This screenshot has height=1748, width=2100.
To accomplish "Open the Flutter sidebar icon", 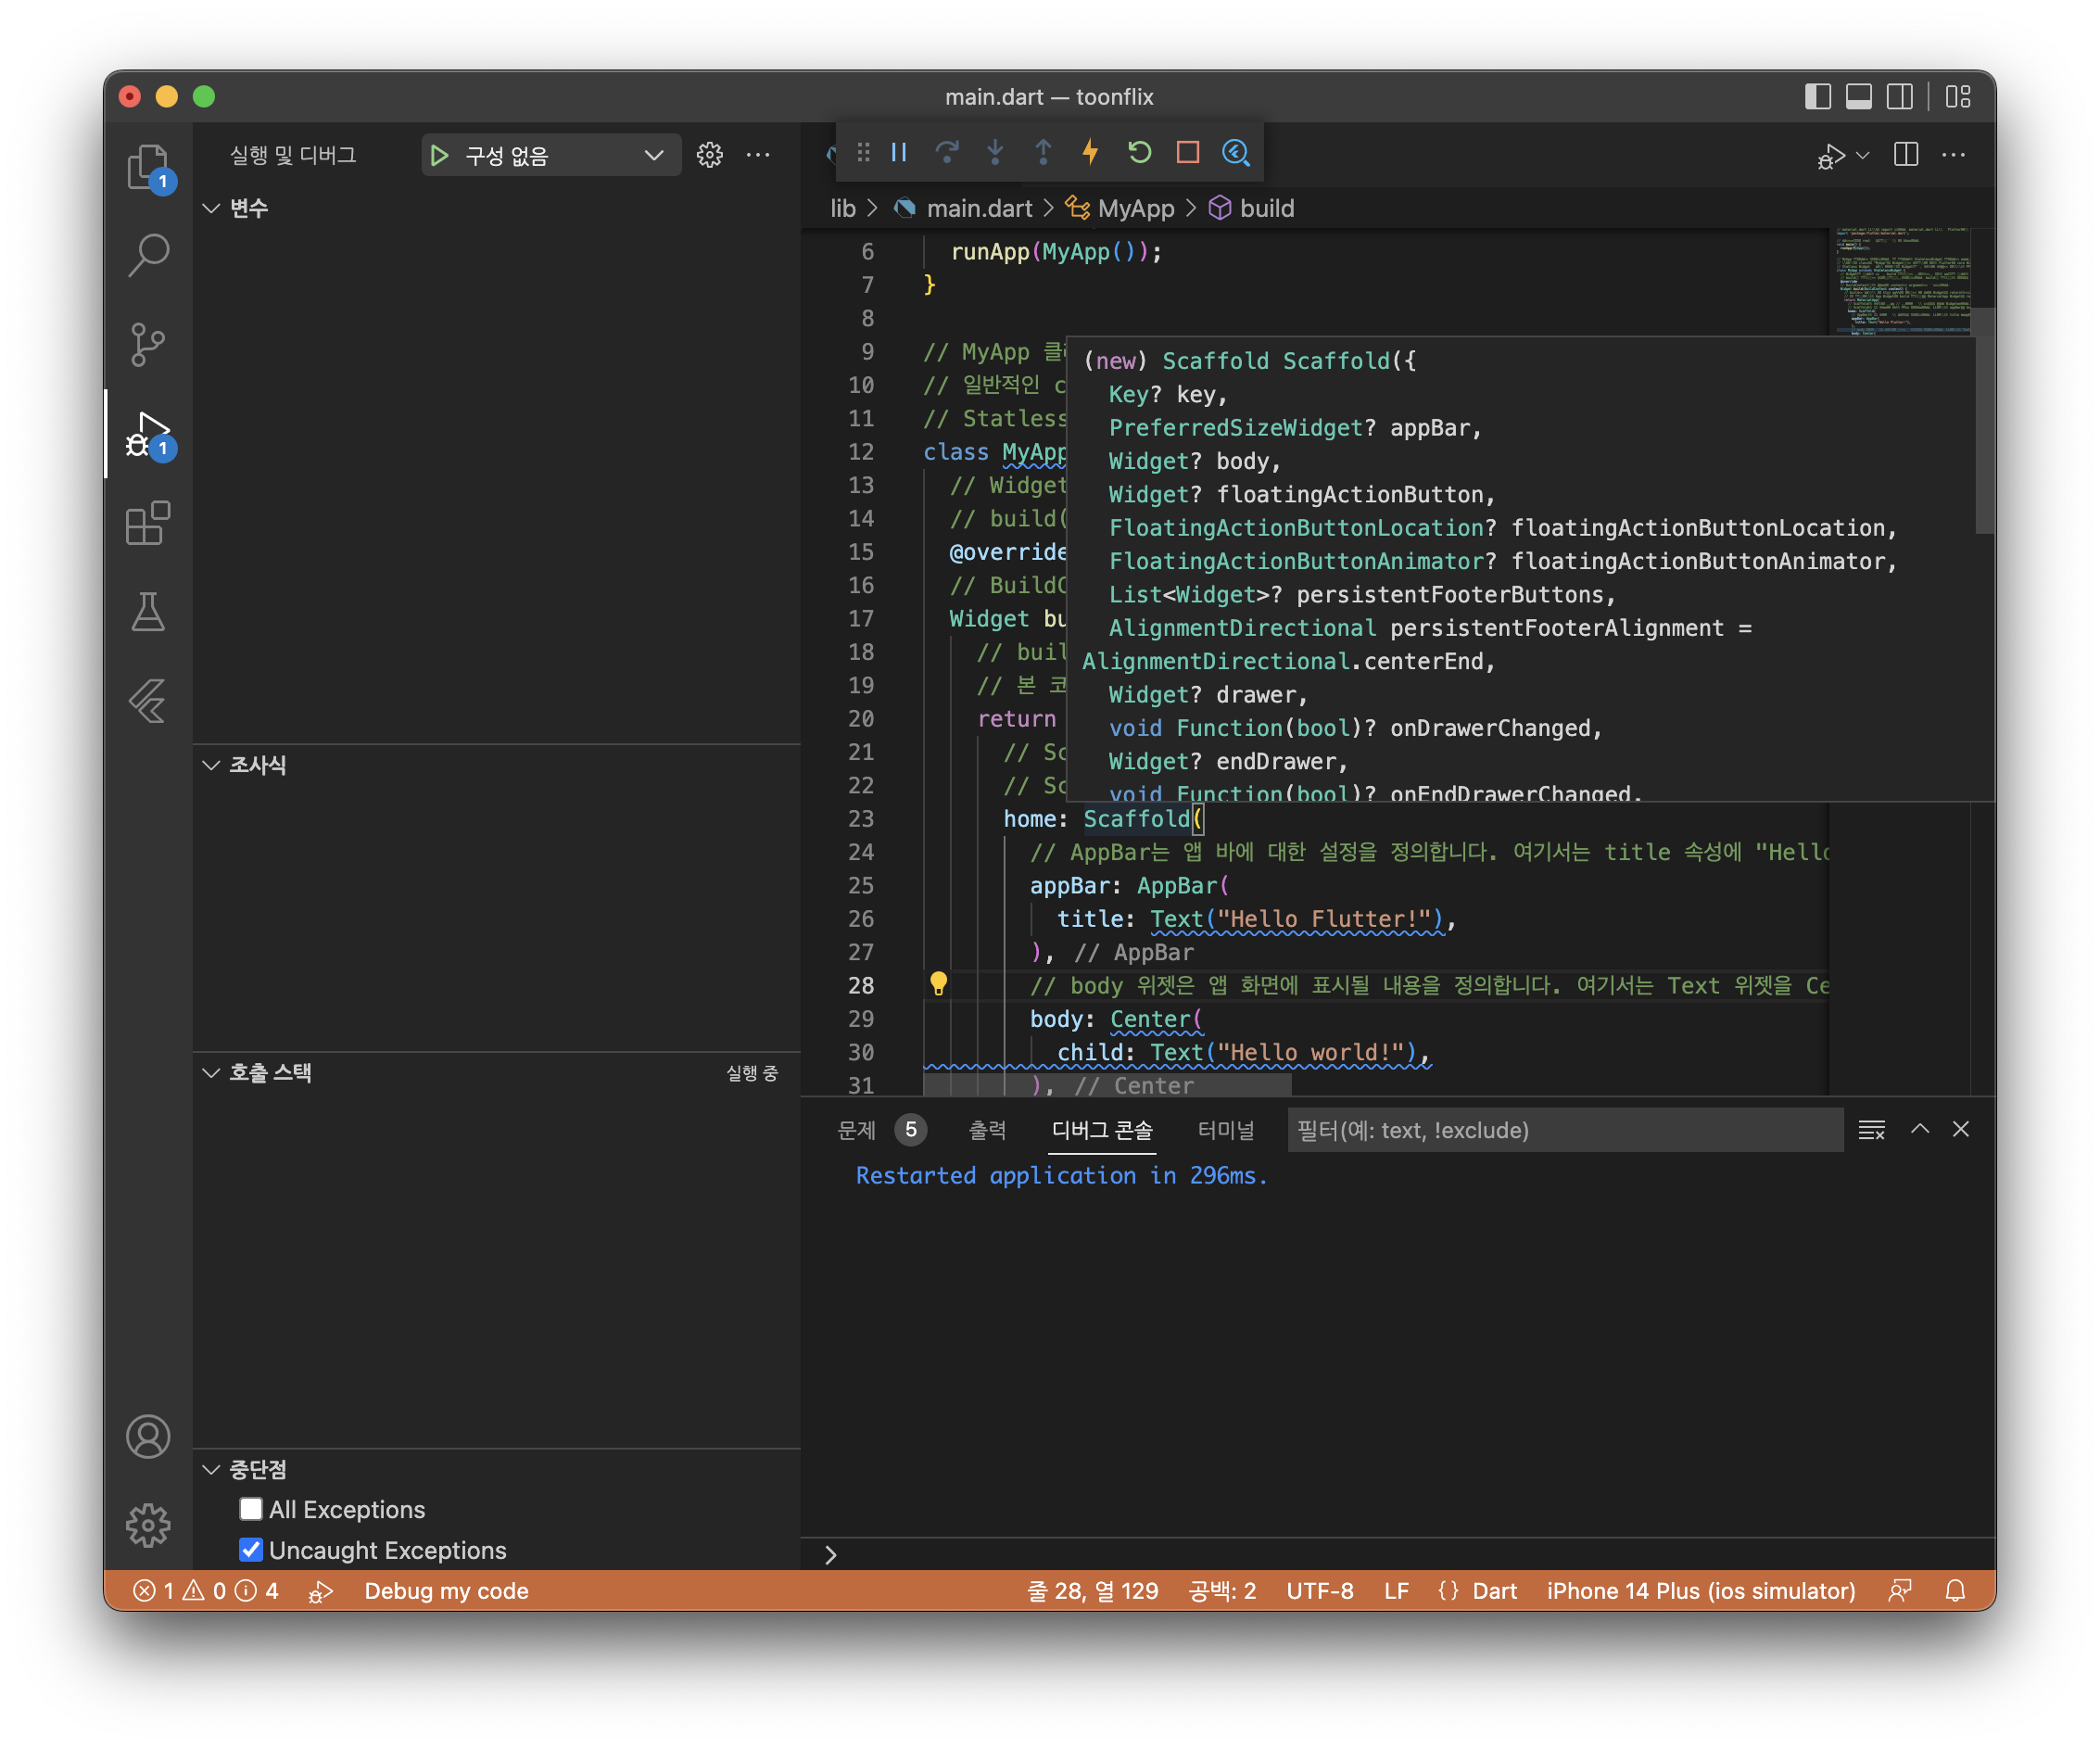I will (148, 701).
